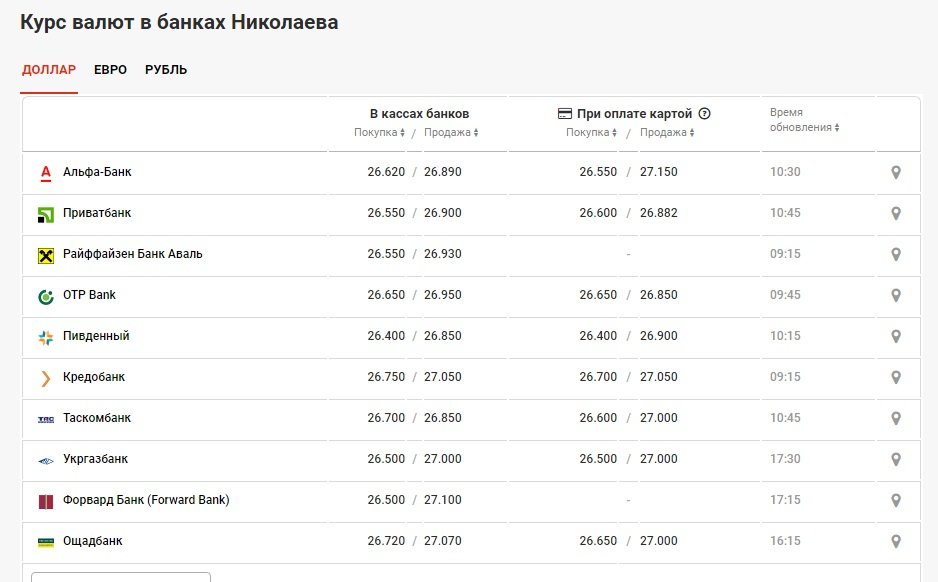This screenshot has height=582, width=938.
Task: Click the Альфа-Банк name link
Action: 97,172
